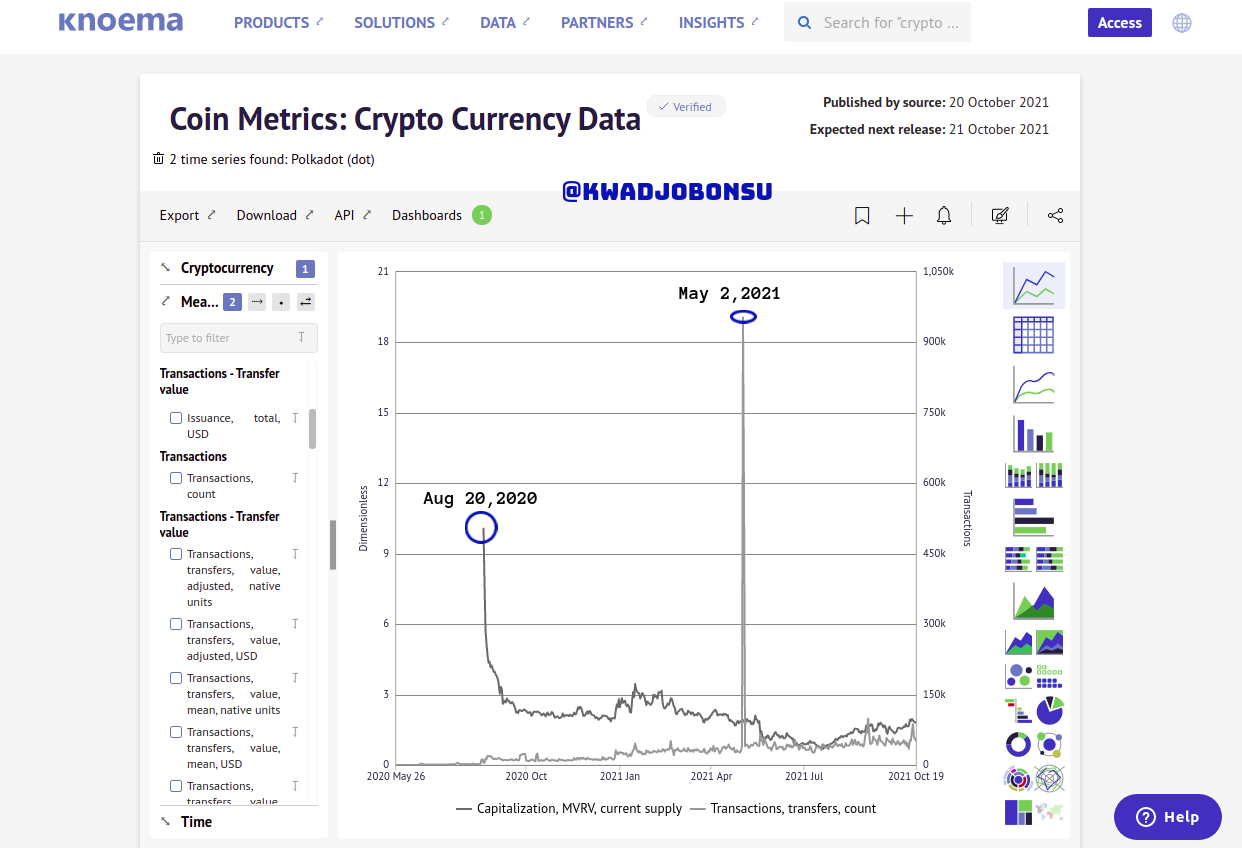This screenshot has width=1242, height=848.
Task: Click the Knoema logo
Action: pos(121,22)
